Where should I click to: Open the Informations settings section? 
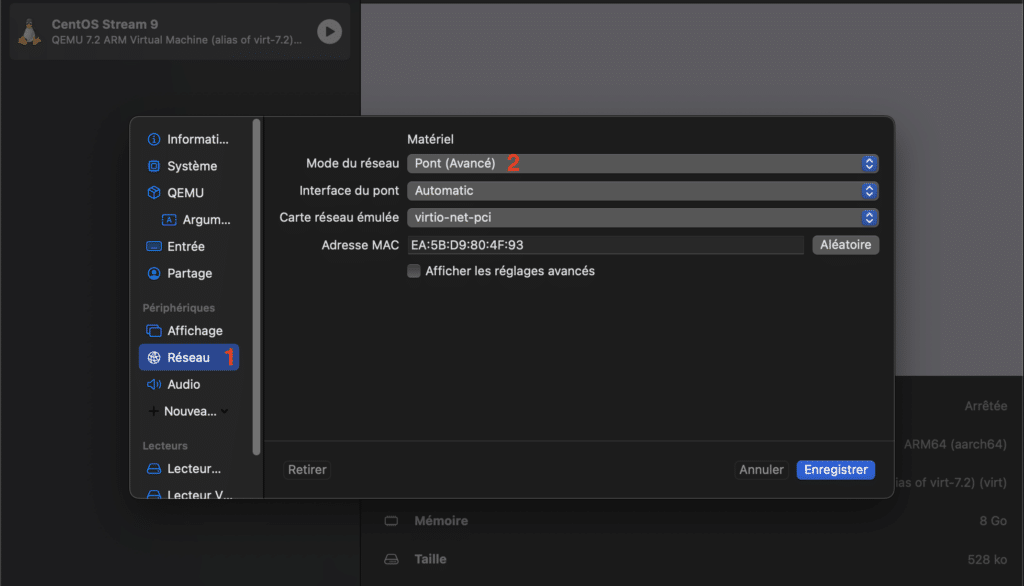(189, 139)
